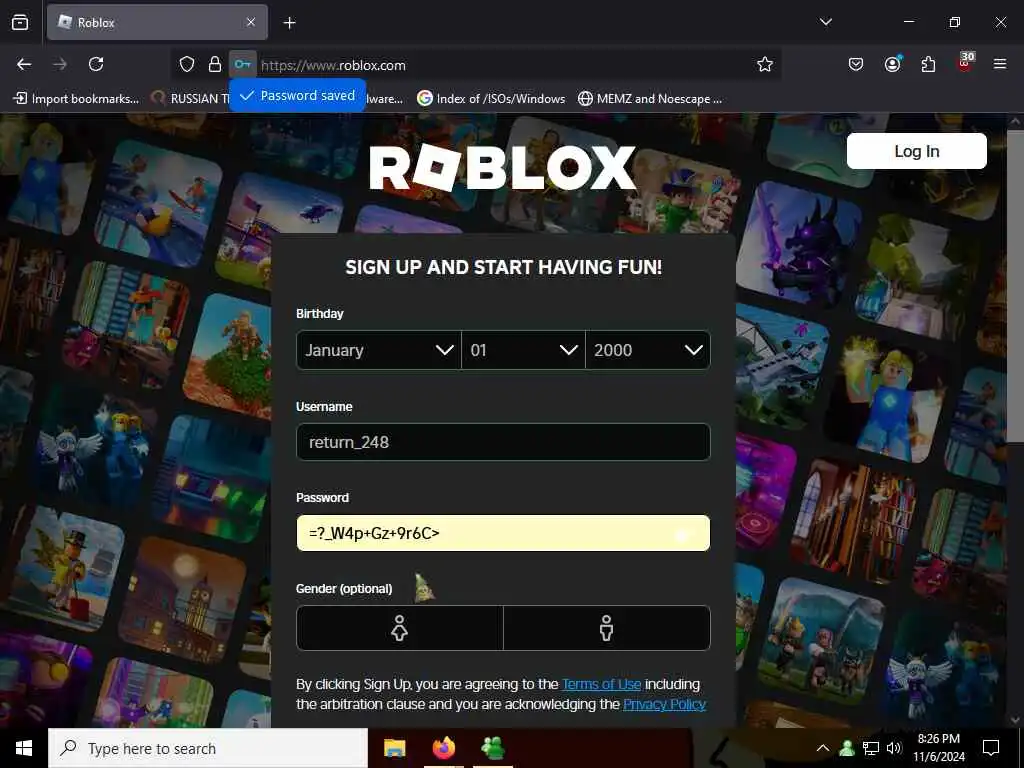
Task: Open MEMZ and Noescape bookmark
Action: (650, 99)
